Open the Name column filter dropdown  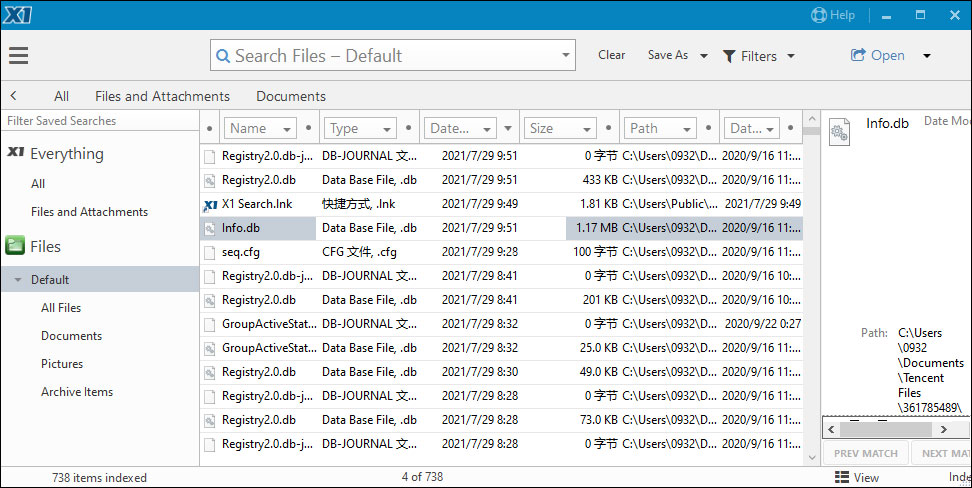(287, 130)
